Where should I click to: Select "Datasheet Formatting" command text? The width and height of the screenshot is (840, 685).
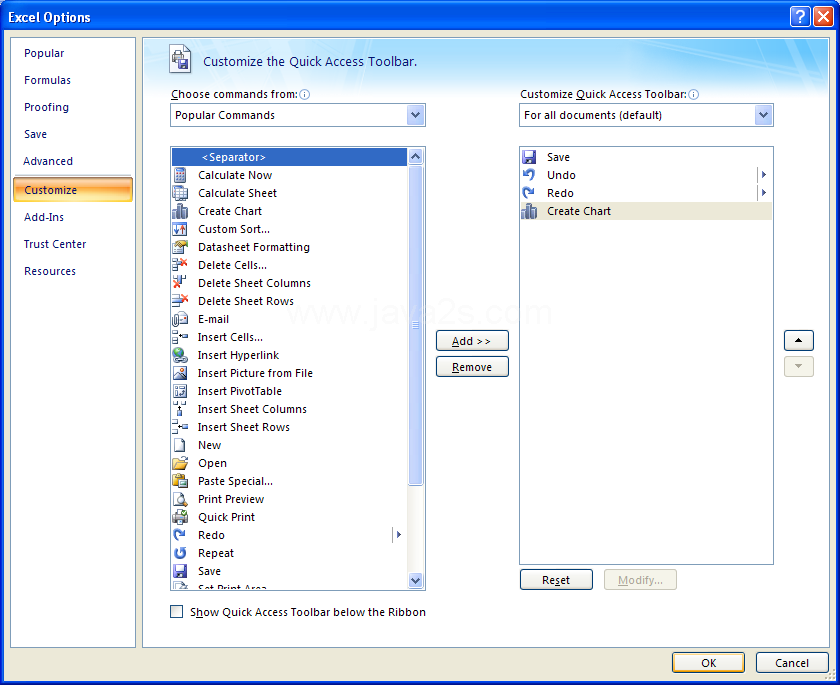click(x=254, y=247)
